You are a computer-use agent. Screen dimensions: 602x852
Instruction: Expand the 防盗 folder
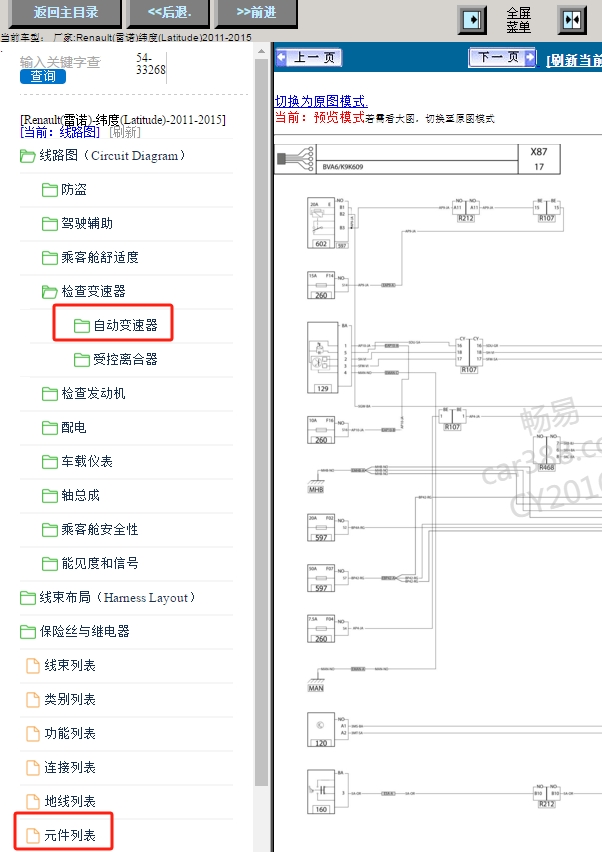[65, 190]
